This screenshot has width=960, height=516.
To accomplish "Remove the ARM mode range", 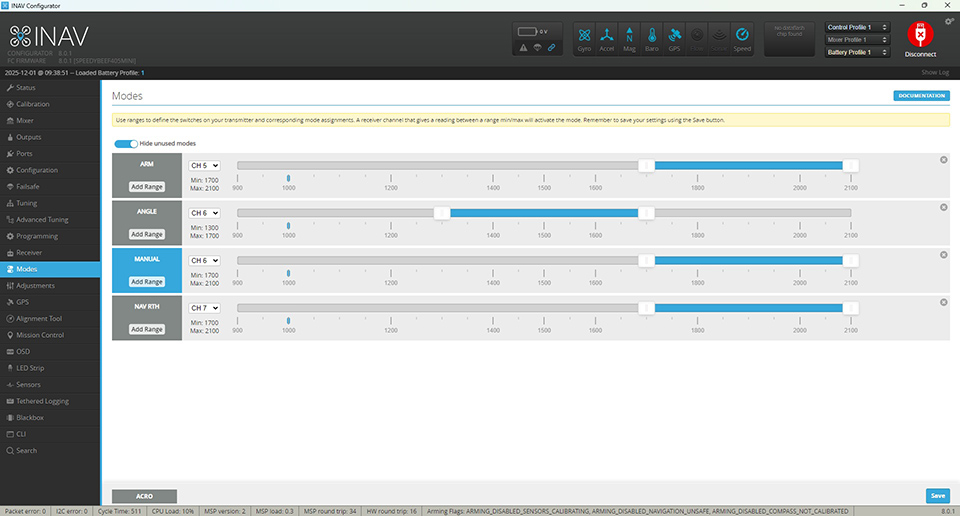I will click(x=943, y=160).
